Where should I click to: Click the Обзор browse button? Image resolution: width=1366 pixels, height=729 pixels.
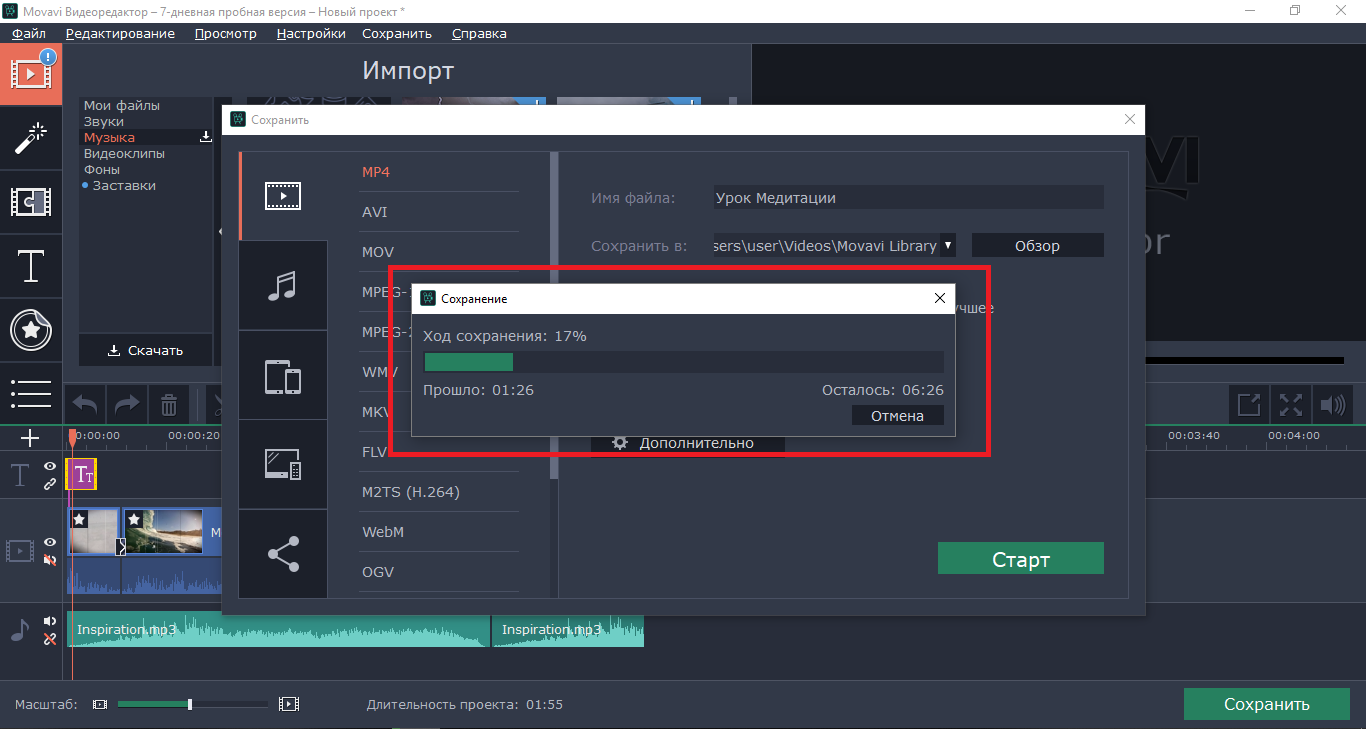coord(1037,245)
